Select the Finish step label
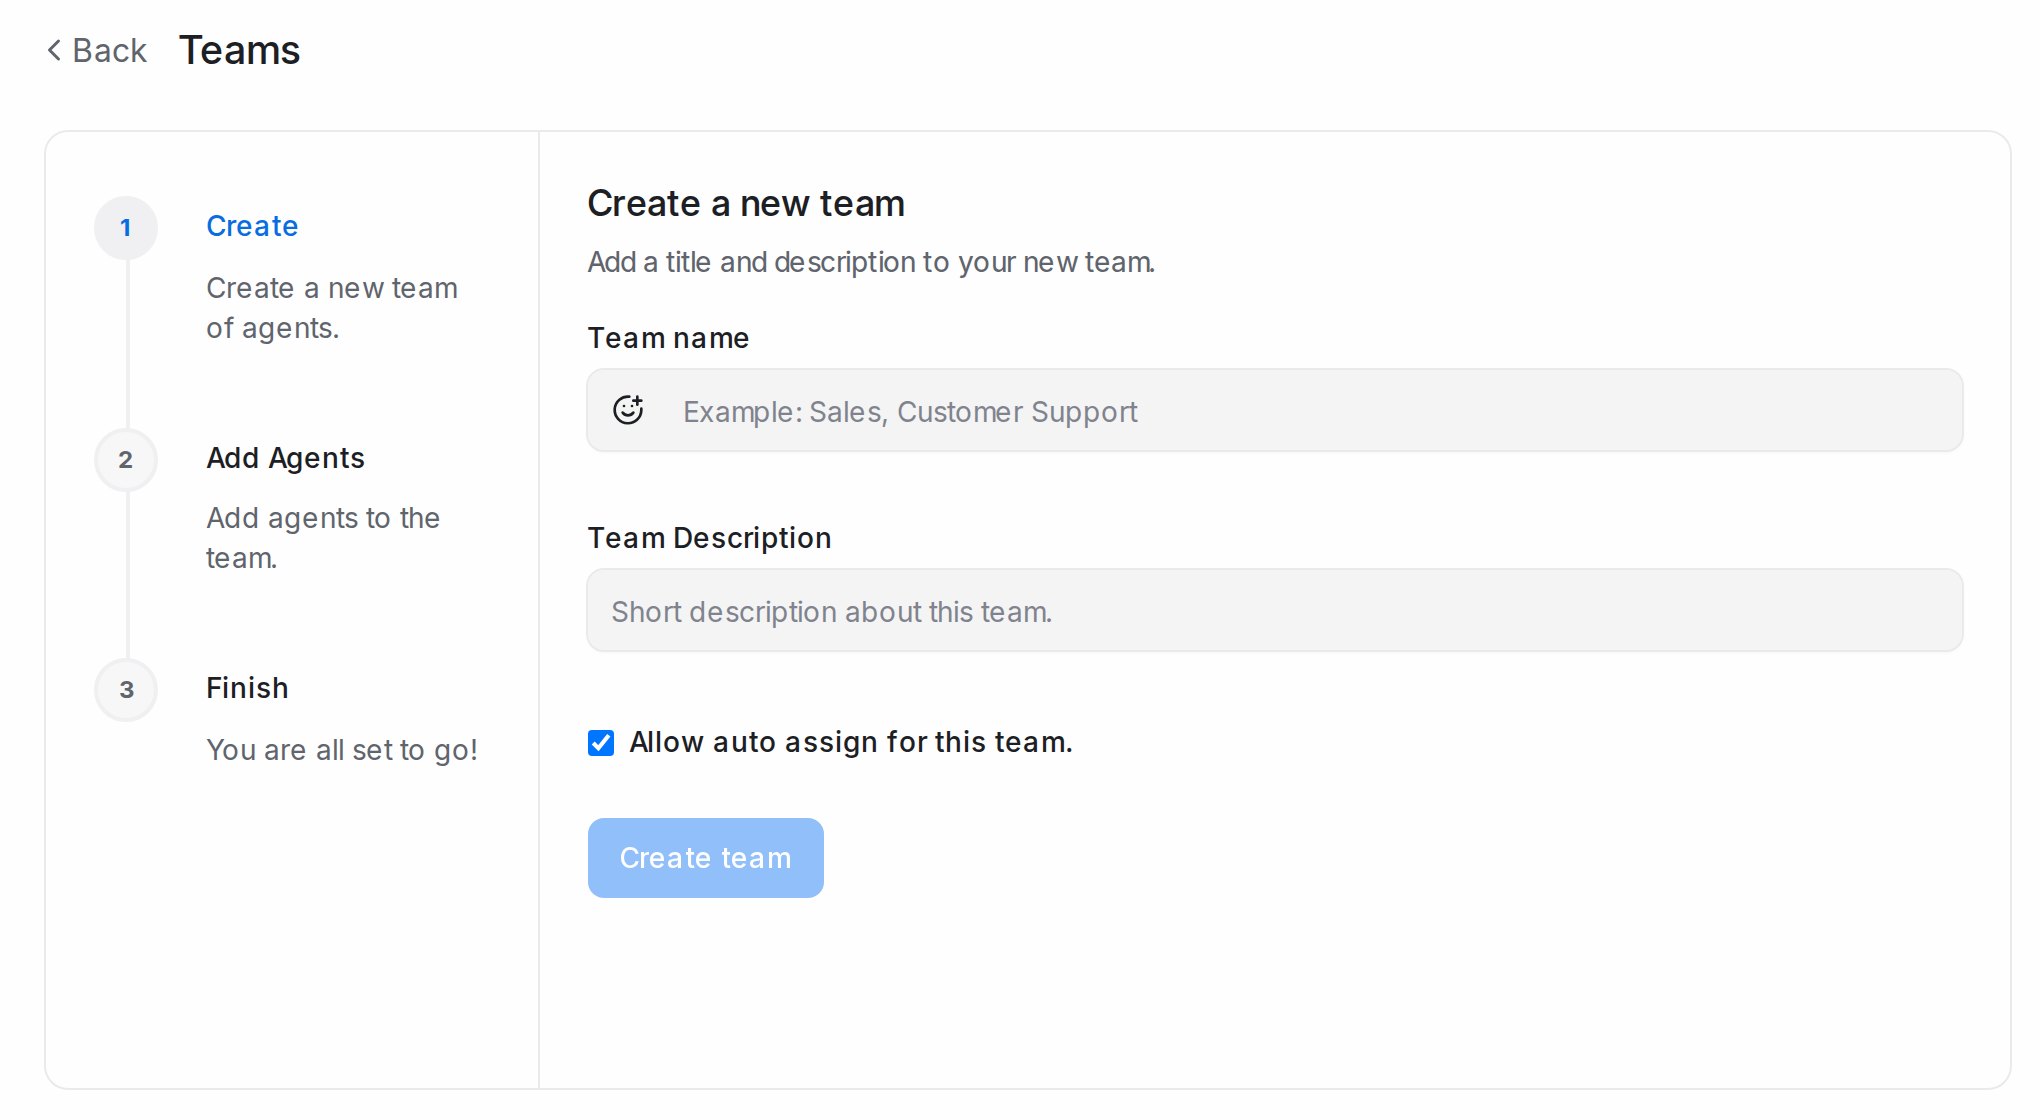Image resolution: width=2040 pixels, height=1120 pixels. (x=247, y=688)
